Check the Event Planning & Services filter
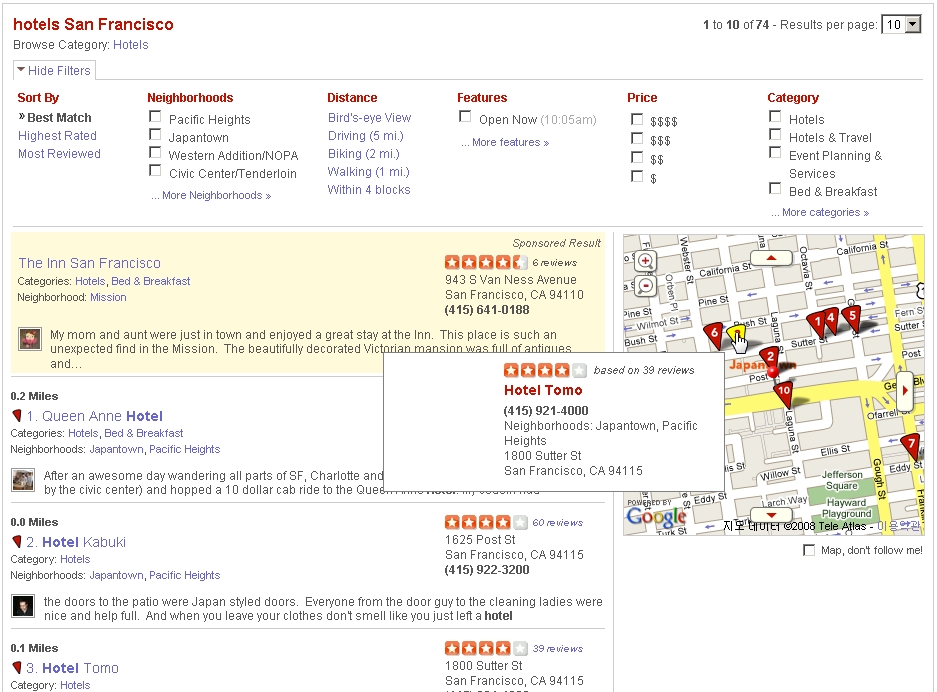The image size is (937, 692). coord(775,153)
